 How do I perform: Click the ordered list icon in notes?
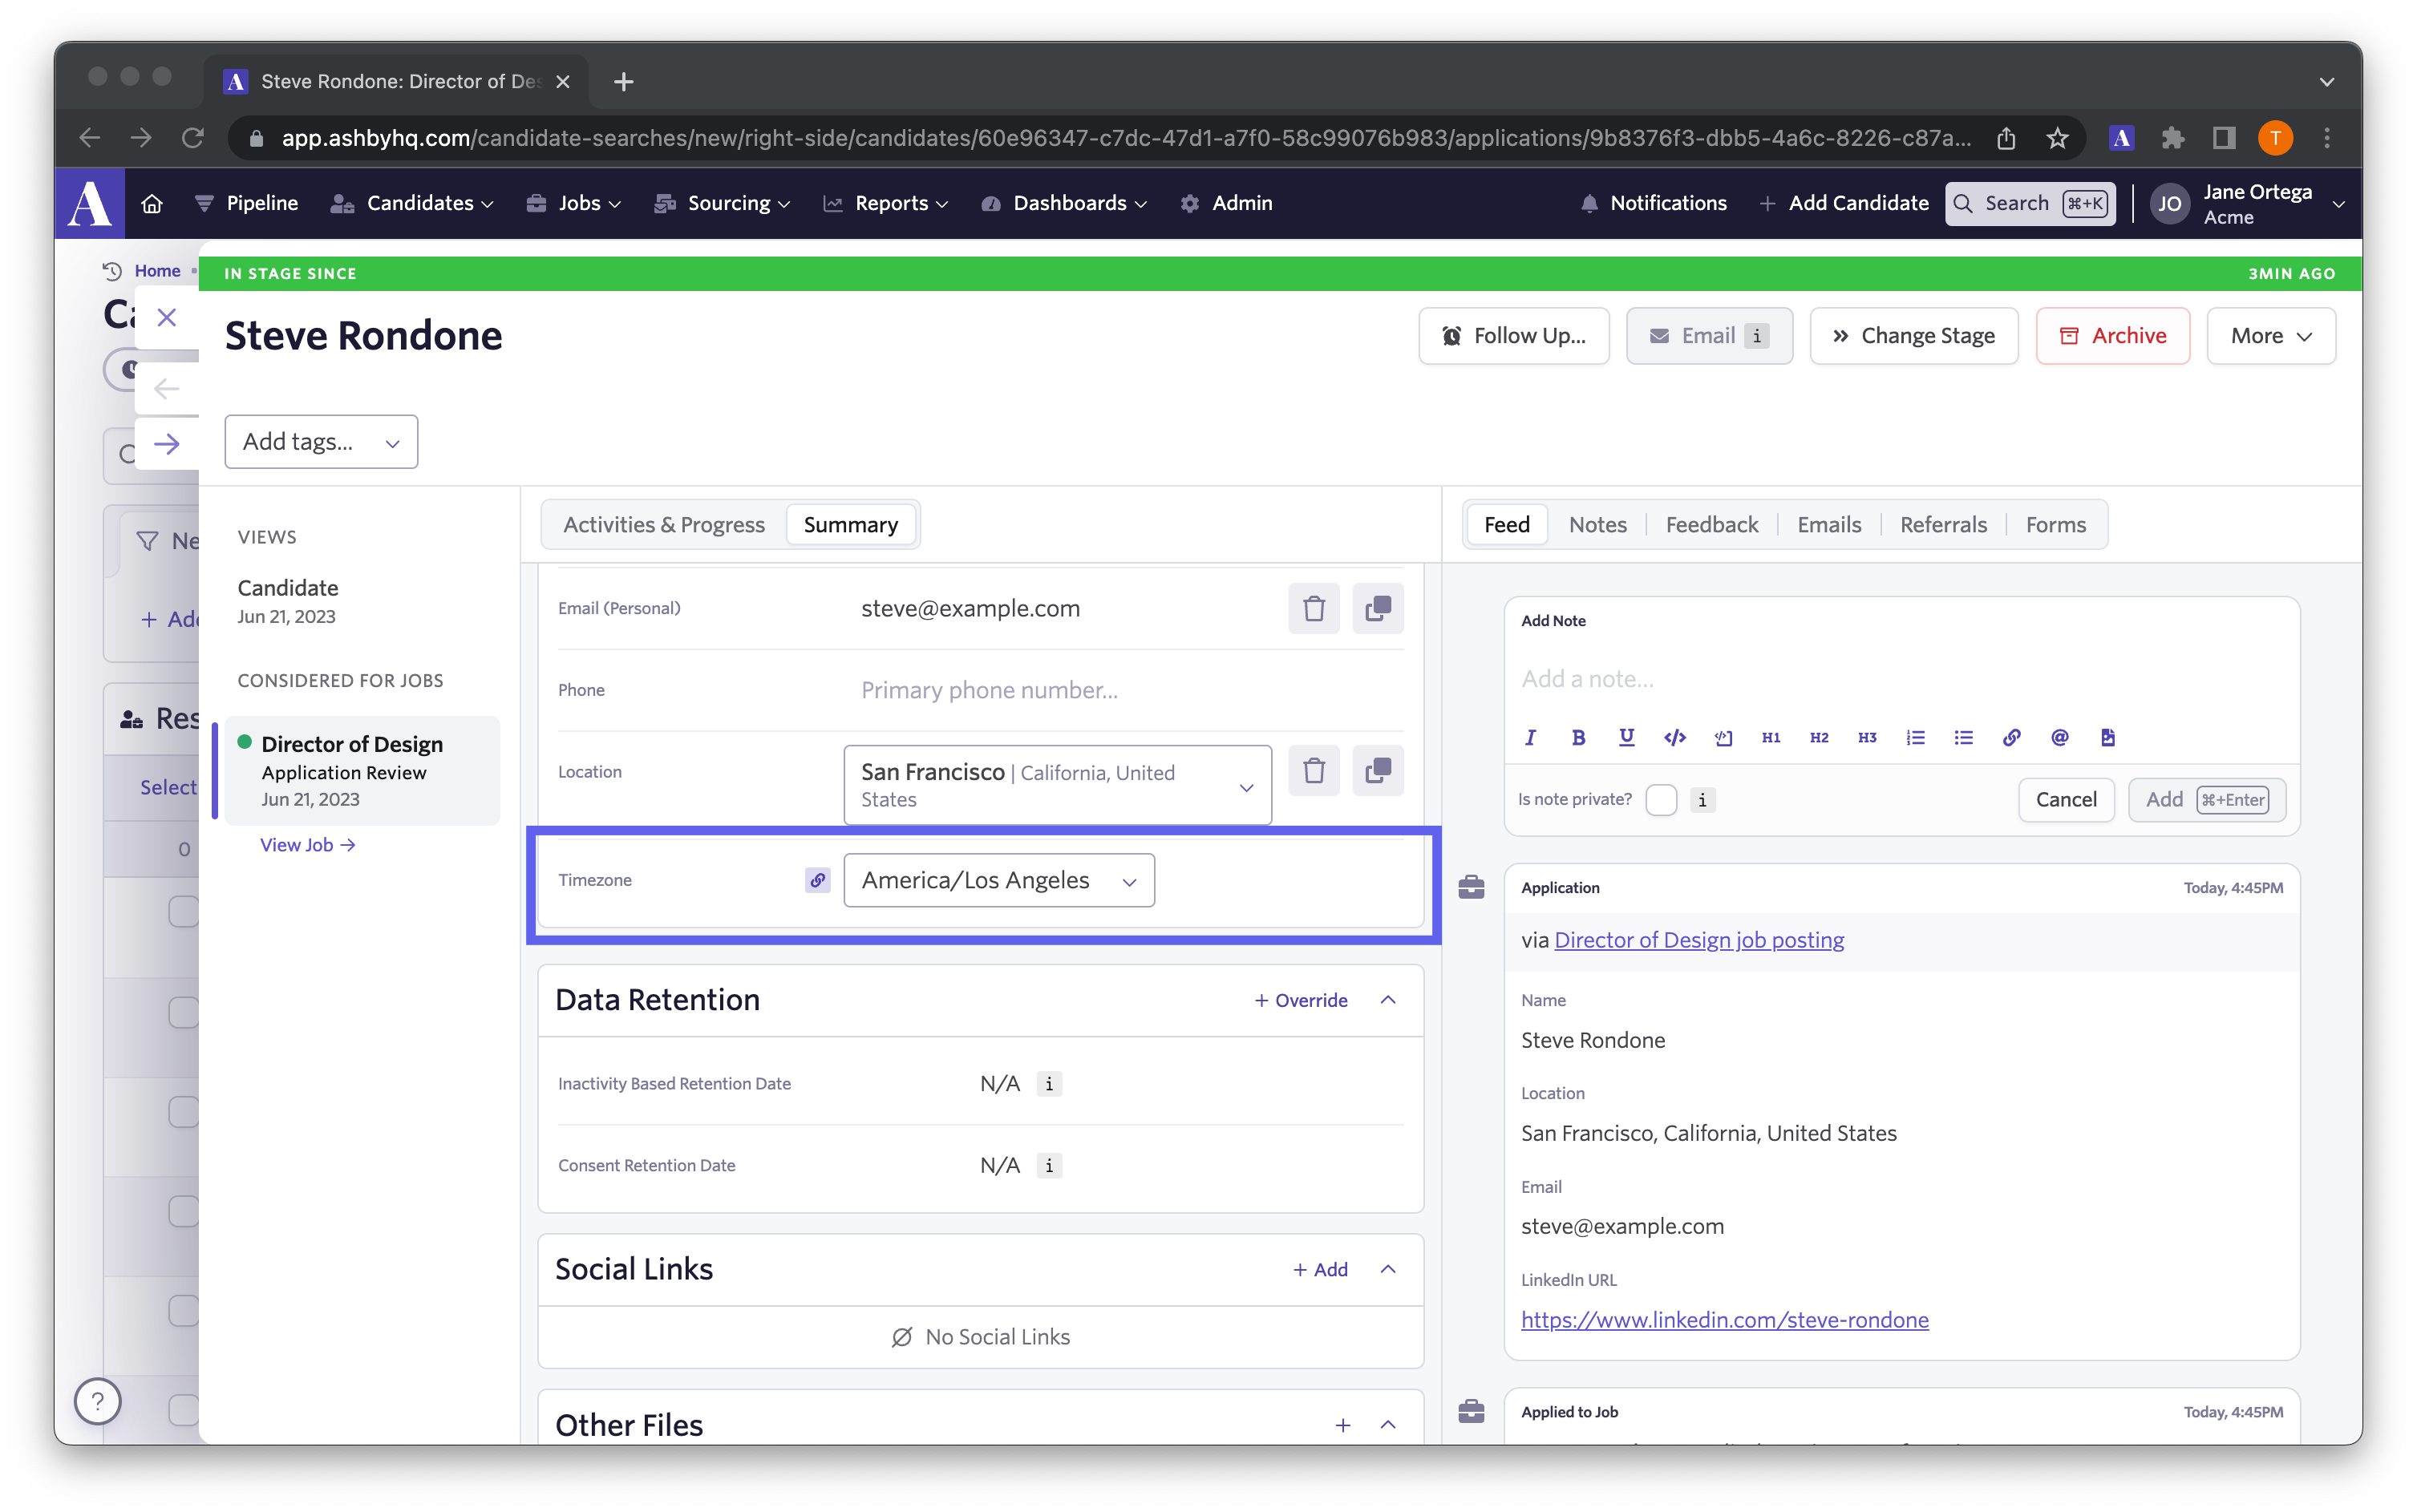pos(1912,737)
